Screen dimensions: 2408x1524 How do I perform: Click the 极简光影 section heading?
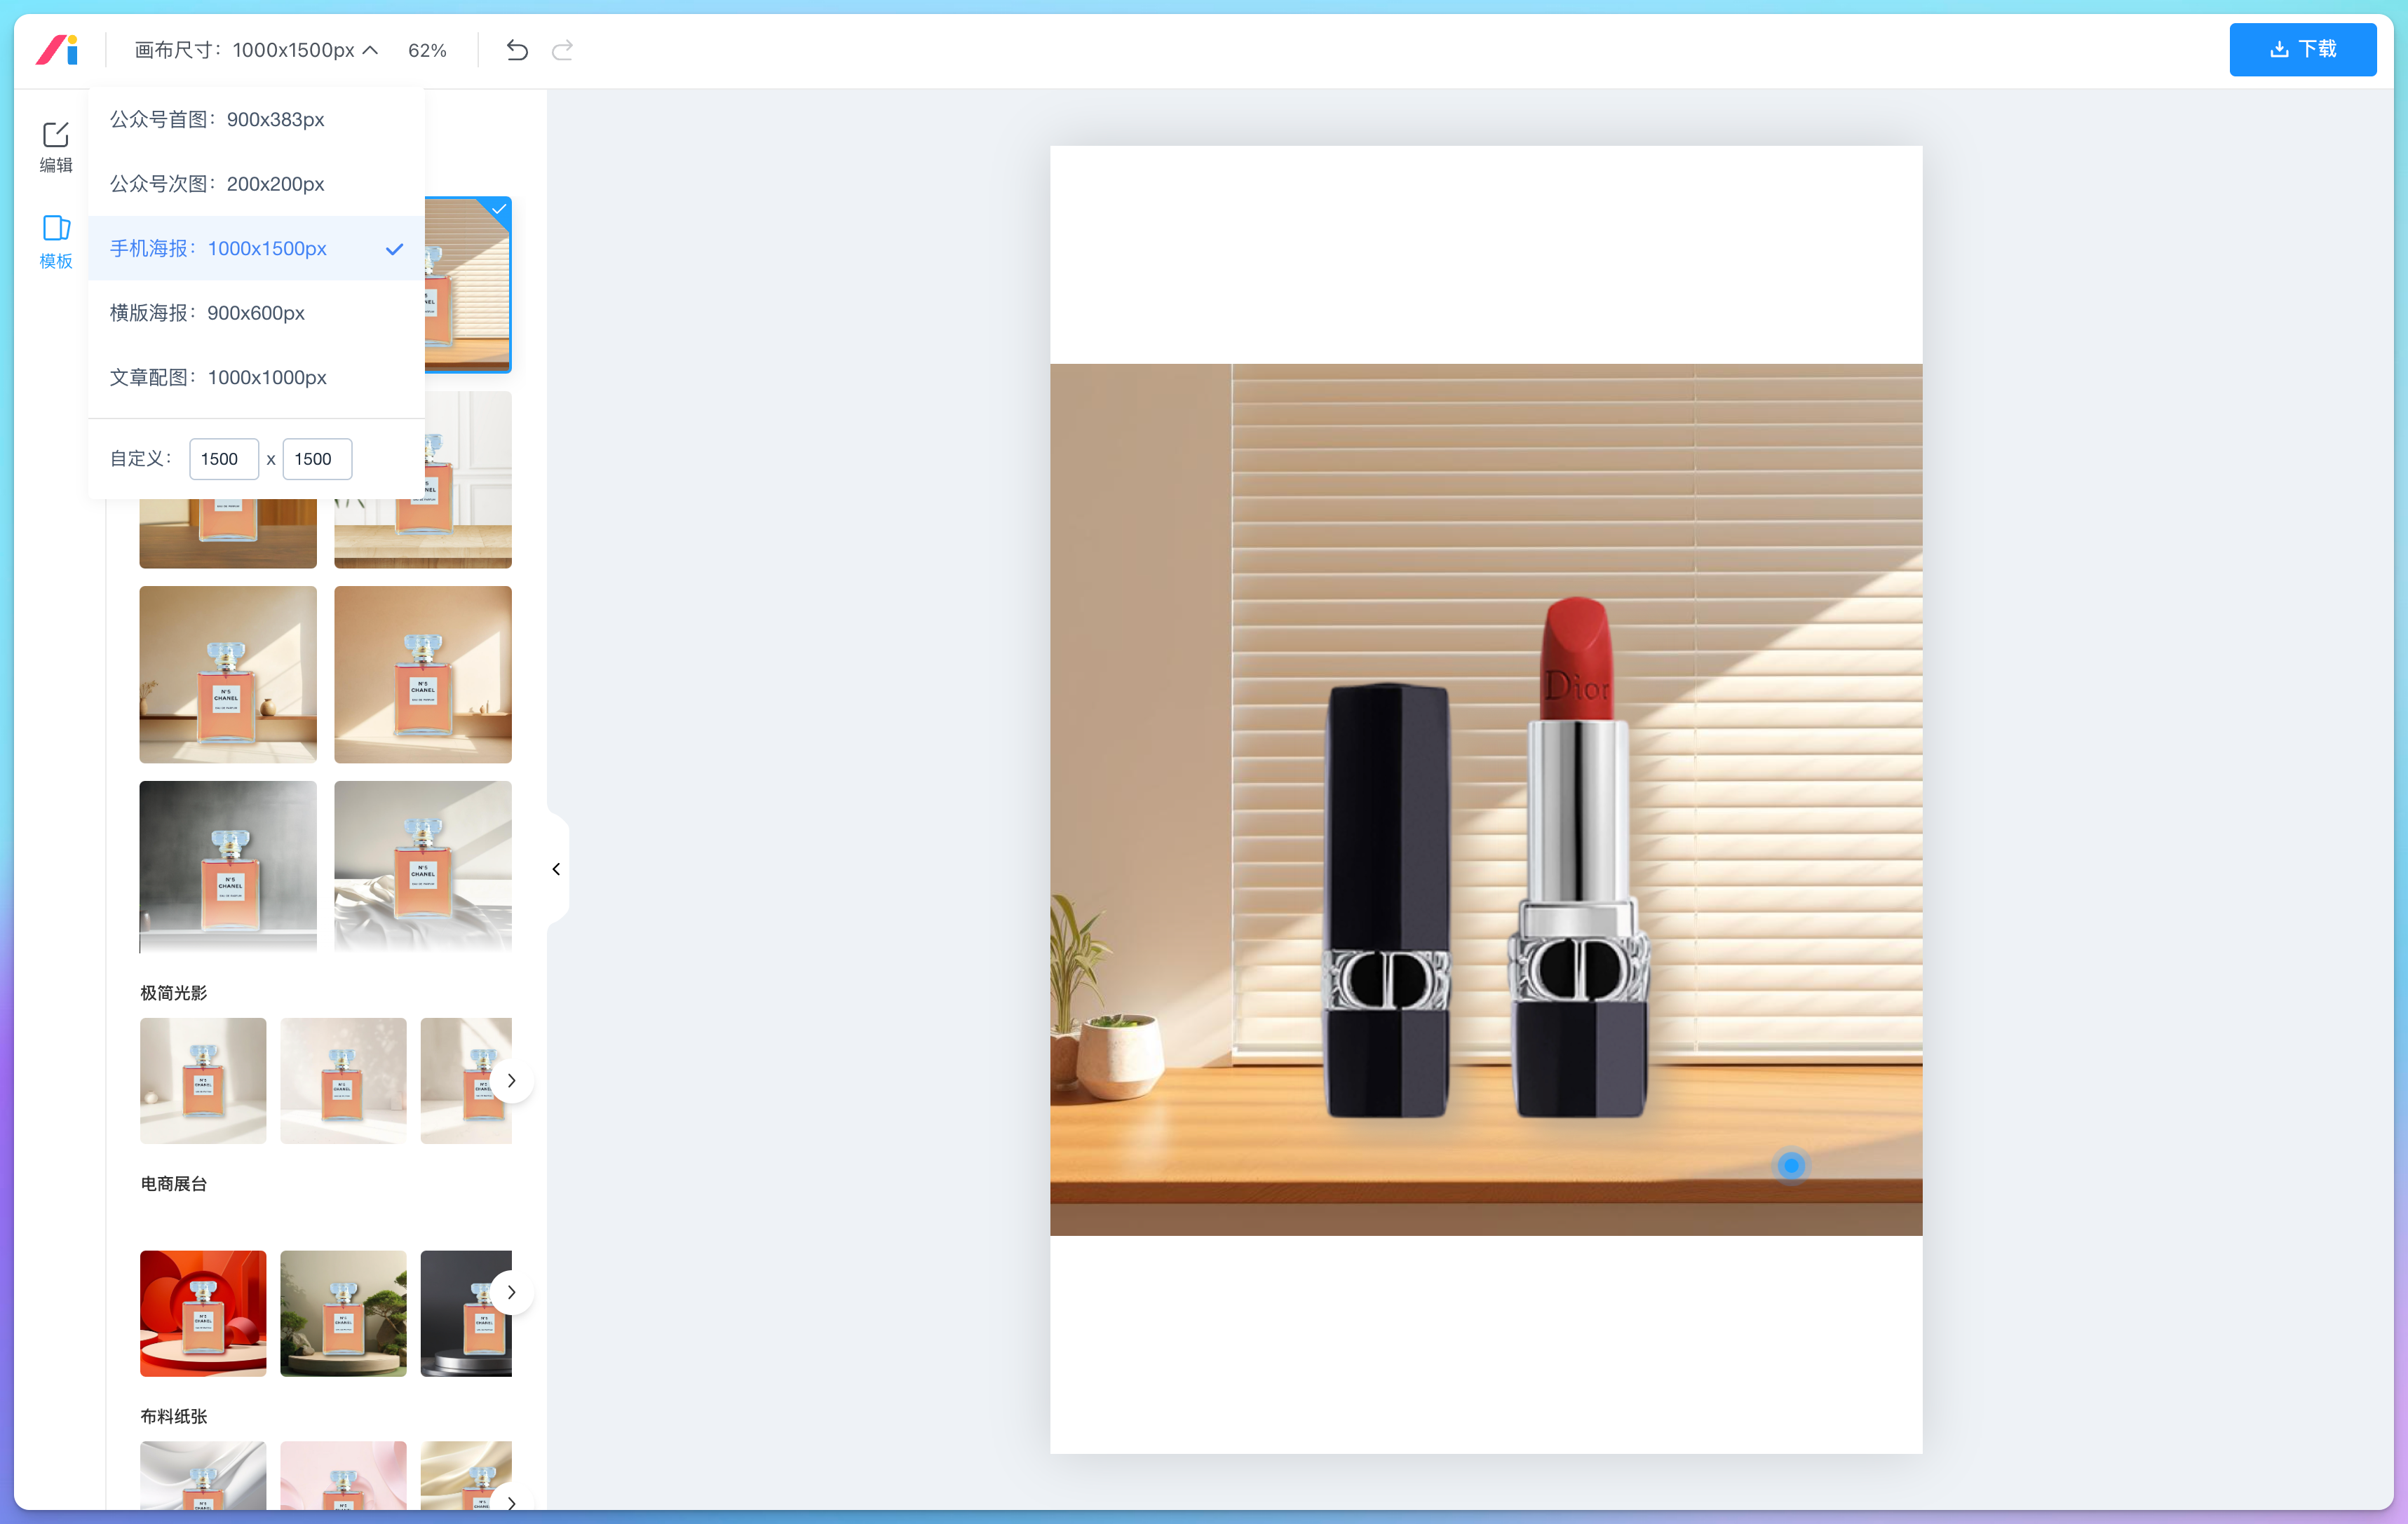[x=174, y=993]
